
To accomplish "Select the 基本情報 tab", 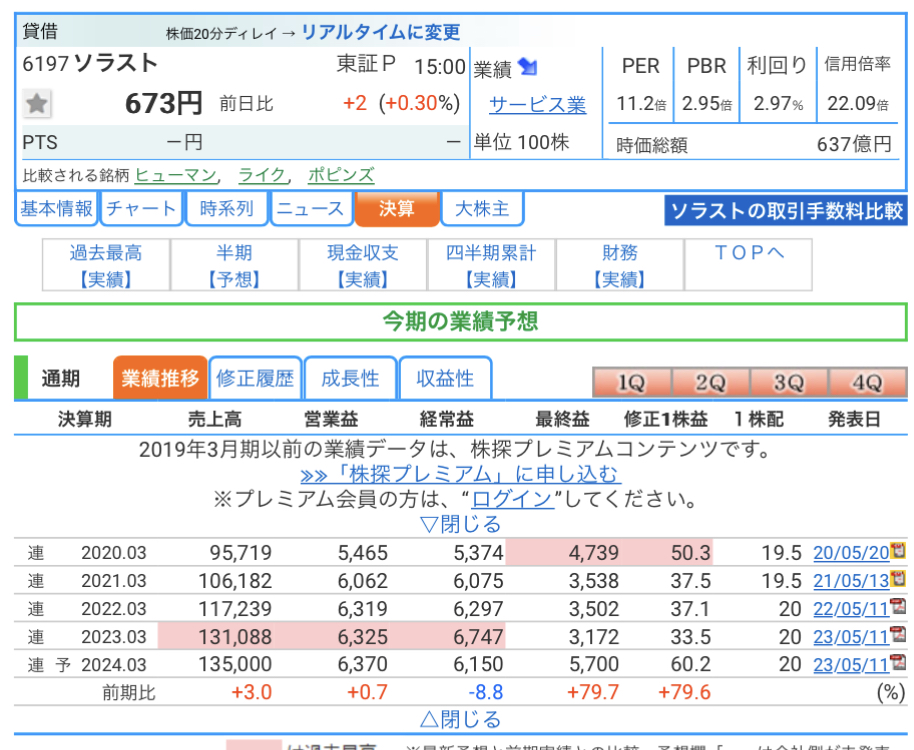I will pos(57,209).
